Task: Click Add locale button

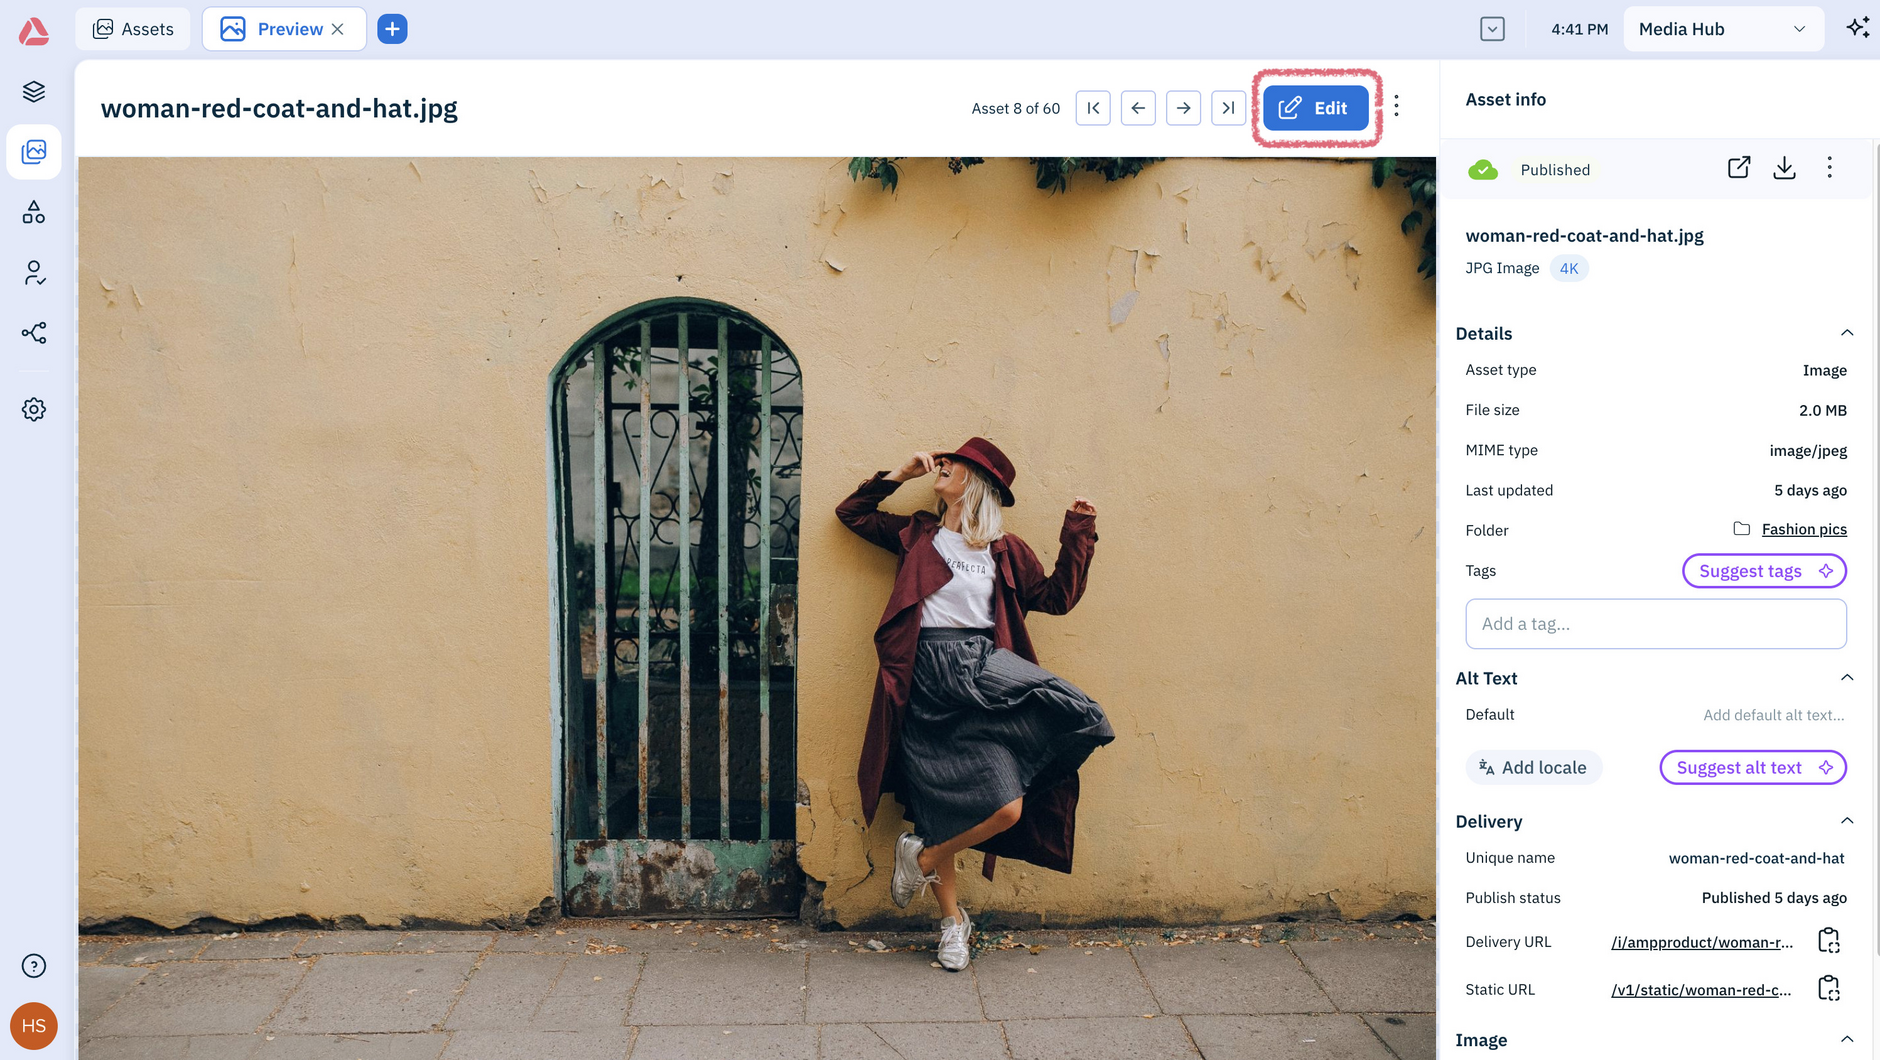Action: click(x=1533, y=768)
